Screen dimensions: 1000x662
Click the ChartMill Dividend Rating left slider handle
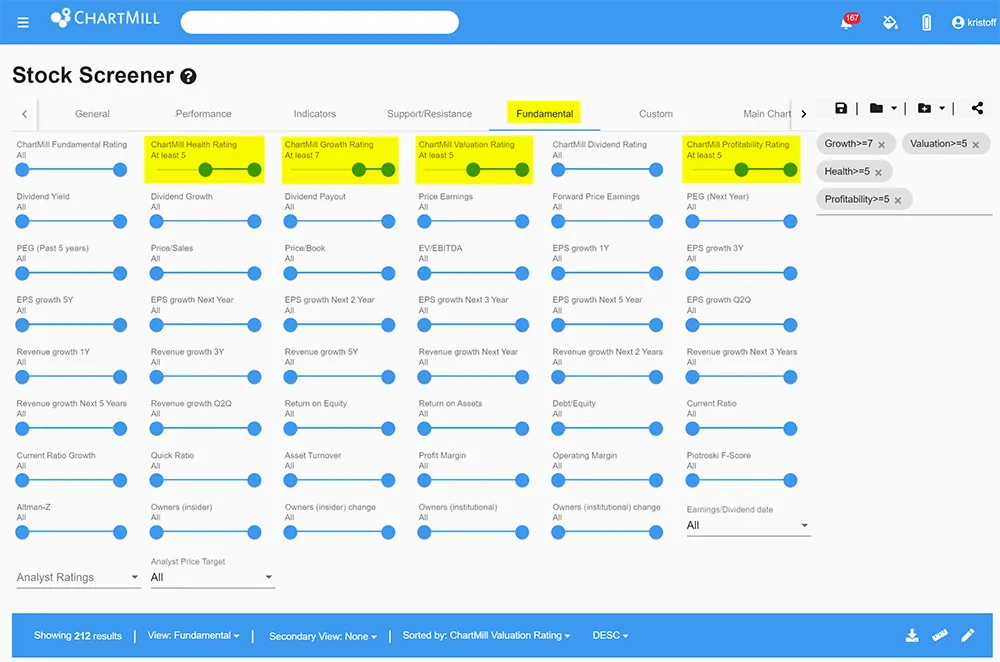coord(559,170)
